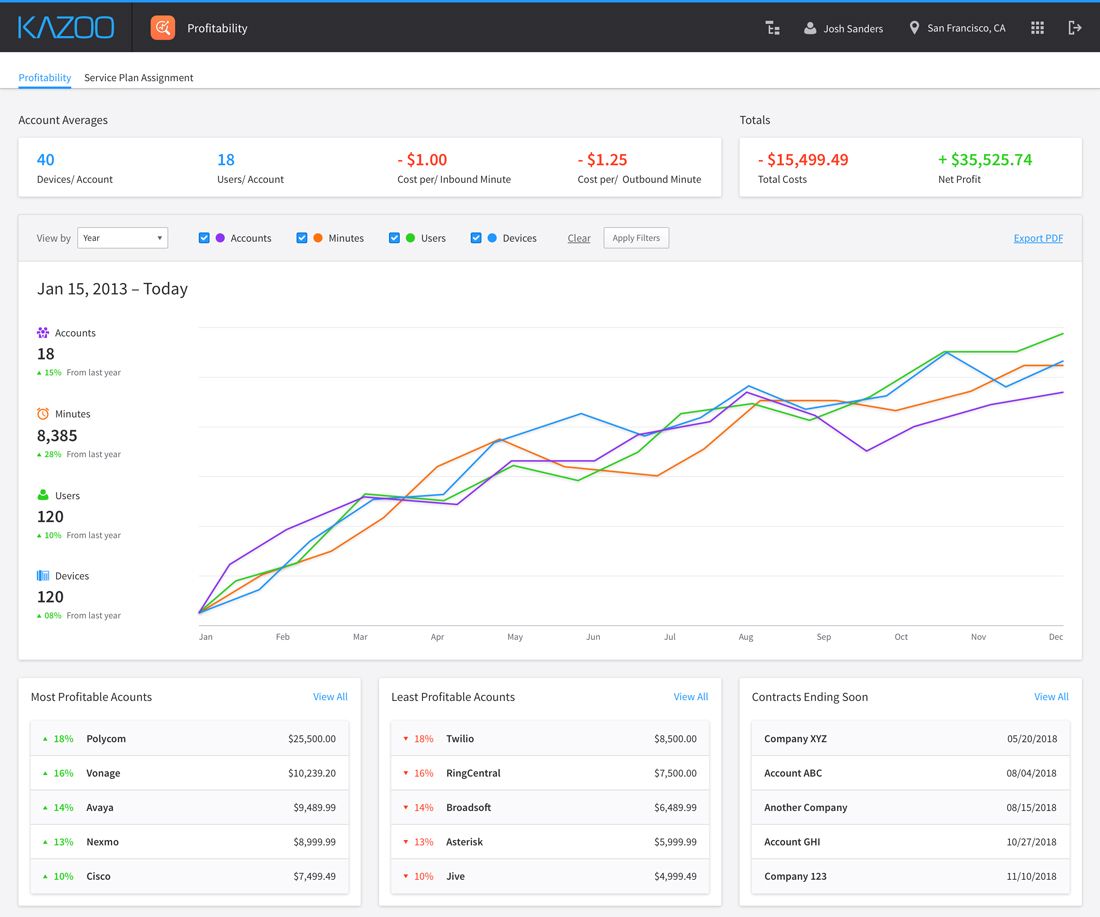Open the apps grid icon

pyautogui.click(x=1037, y=28)
